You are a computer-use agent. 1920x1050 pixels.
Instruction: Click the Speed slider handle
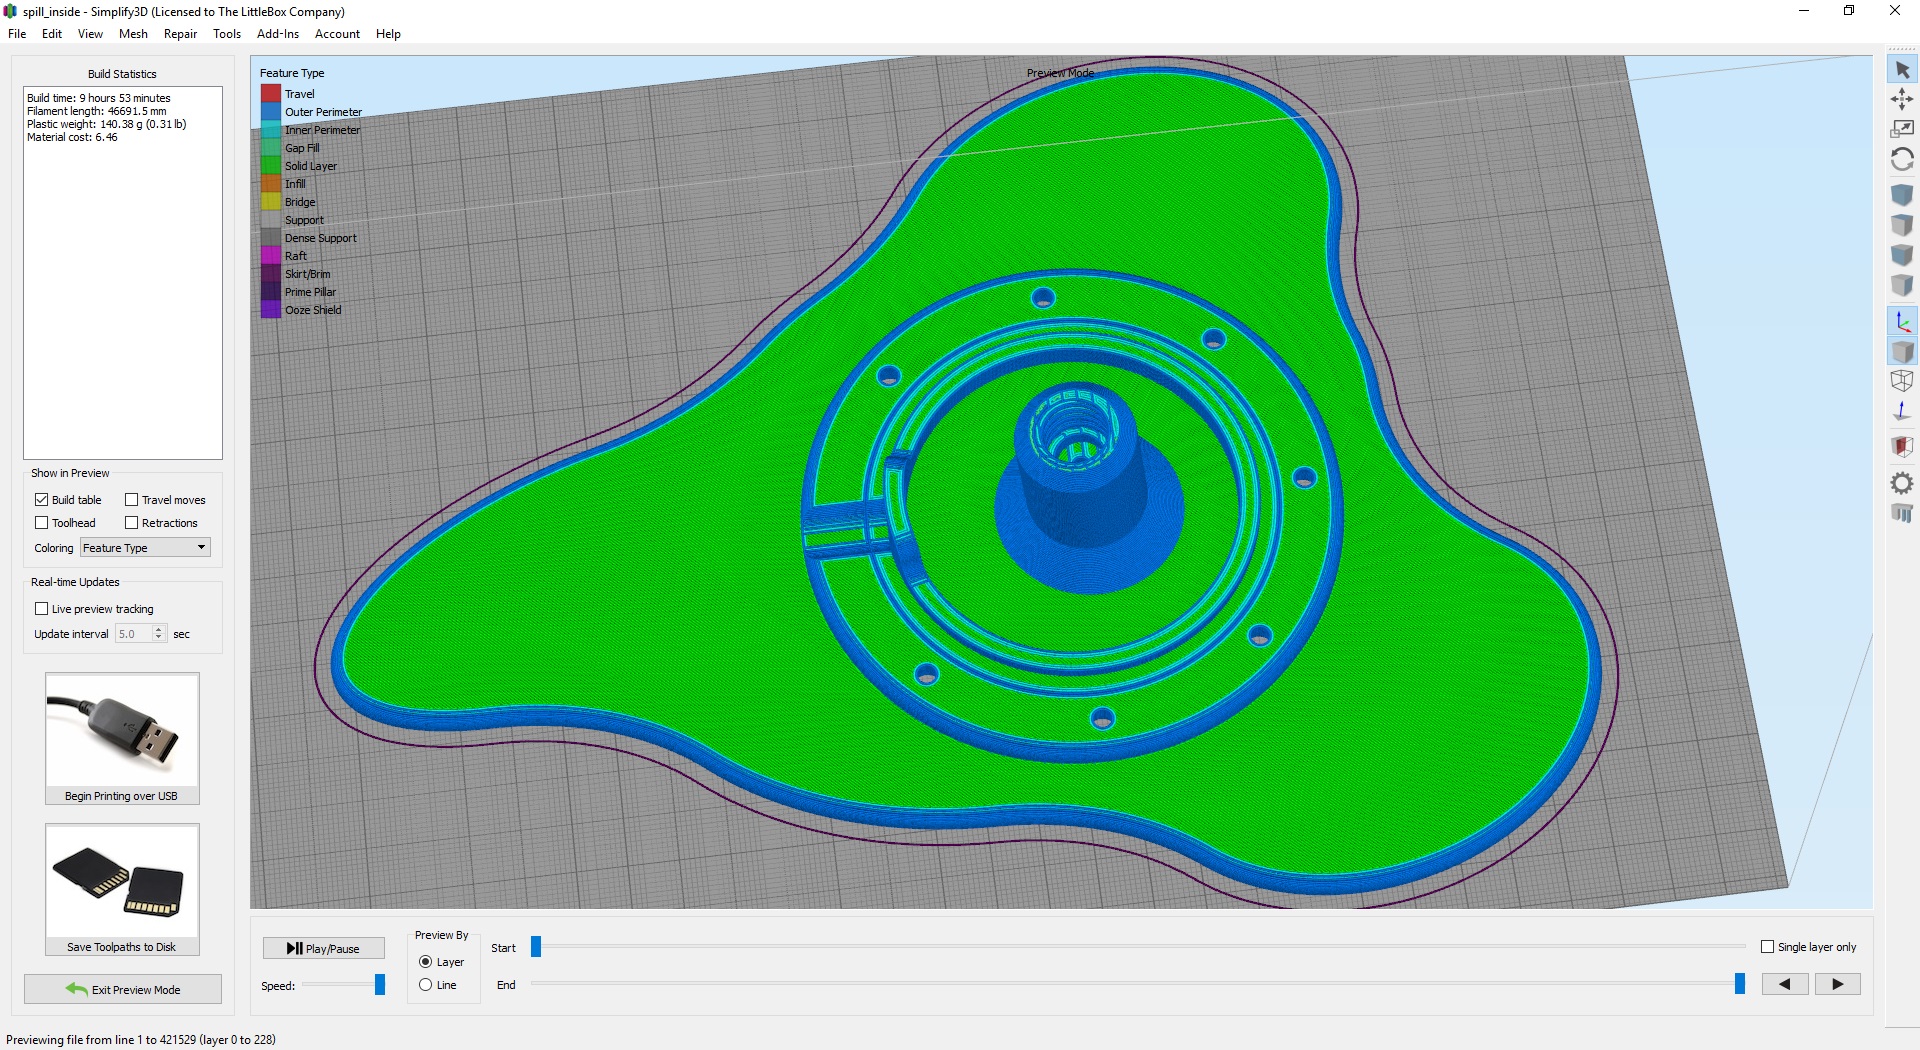[380, 985]
